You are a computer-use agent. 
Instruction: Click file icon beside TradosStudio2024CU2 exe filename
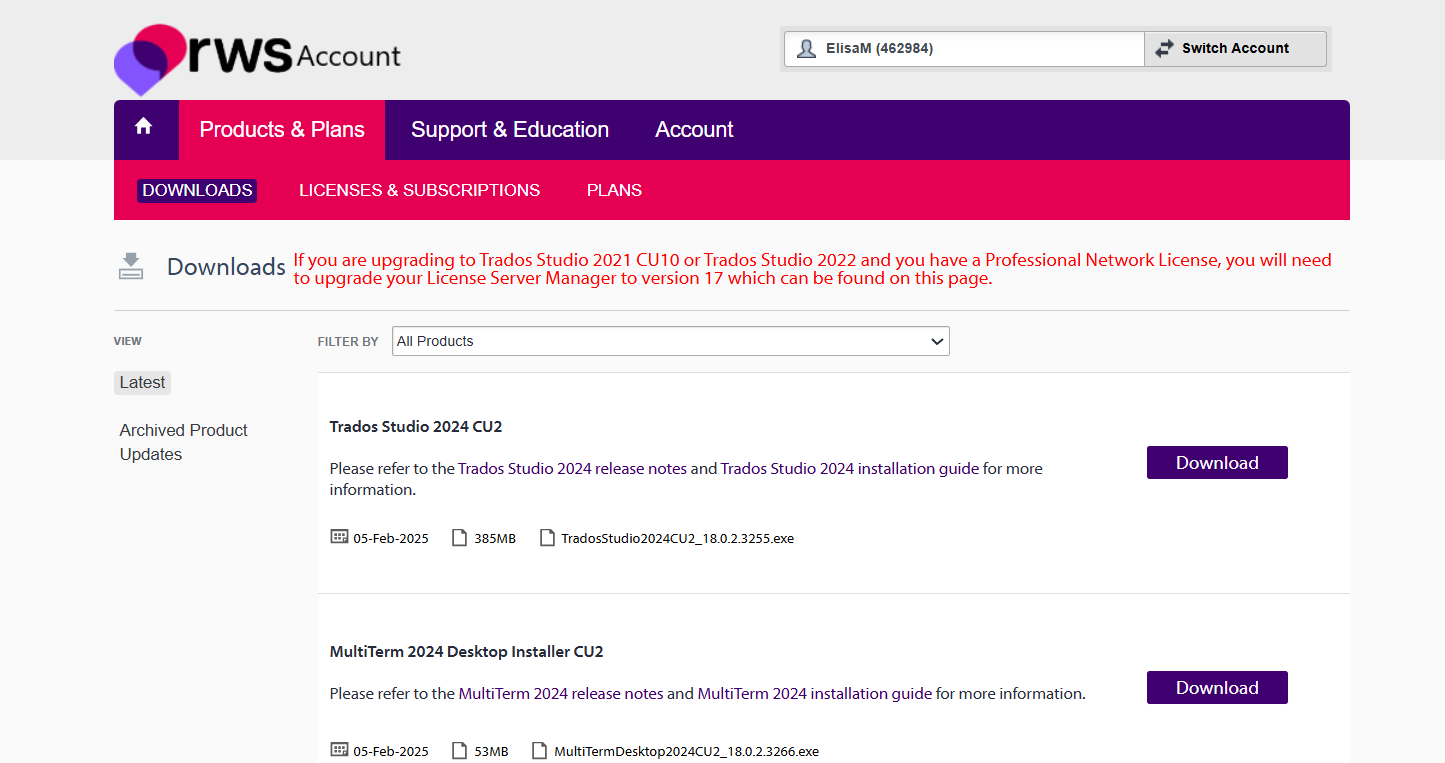547,538
